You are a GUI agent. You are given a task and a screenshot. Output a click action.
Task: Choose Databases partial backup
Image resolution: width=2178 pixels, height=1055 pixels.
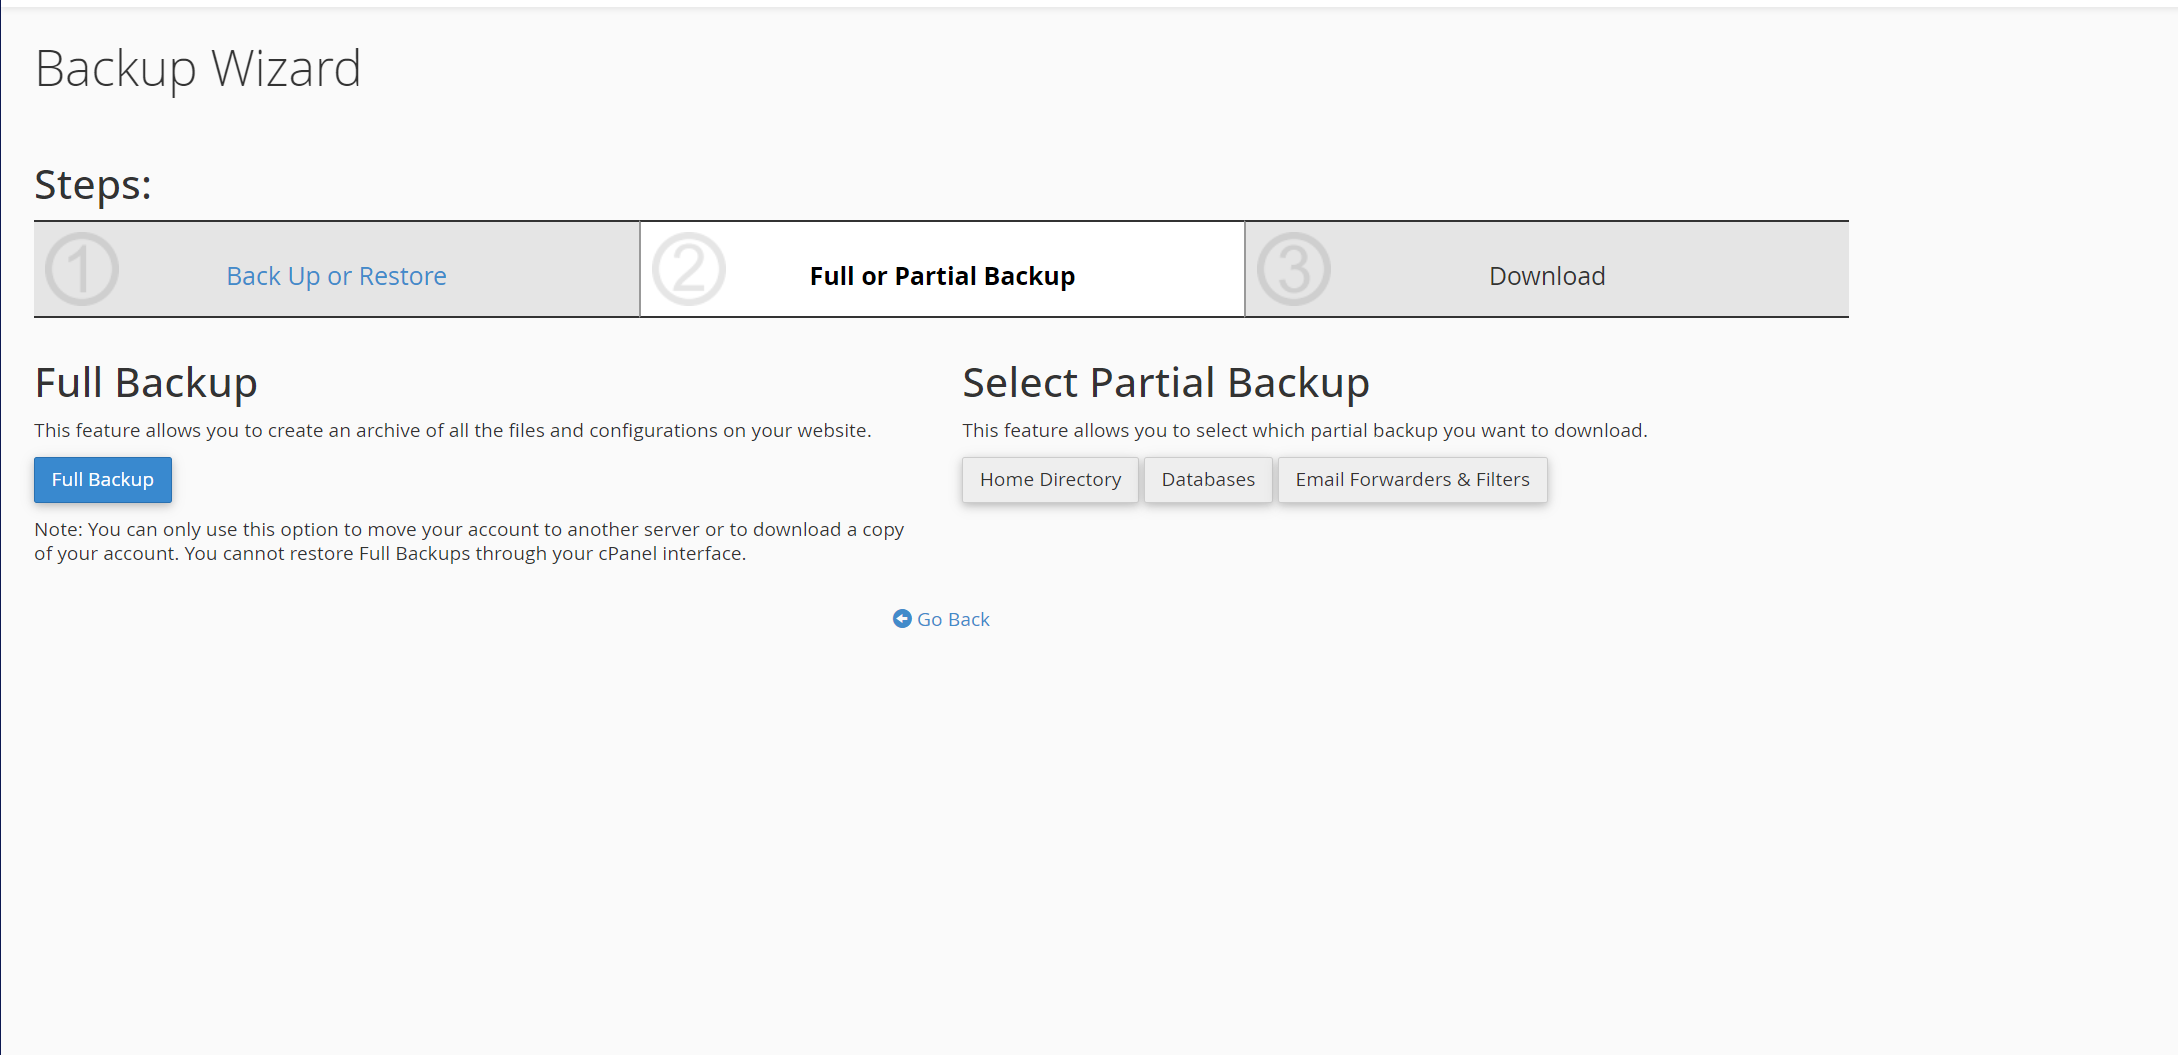click(1208, 480)
